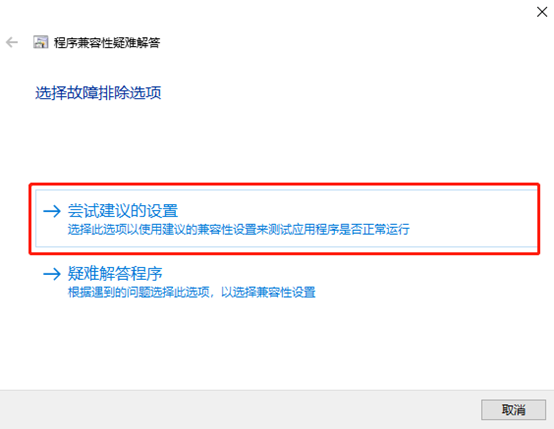Close the troubleshooter window with X

pos(542,12)
